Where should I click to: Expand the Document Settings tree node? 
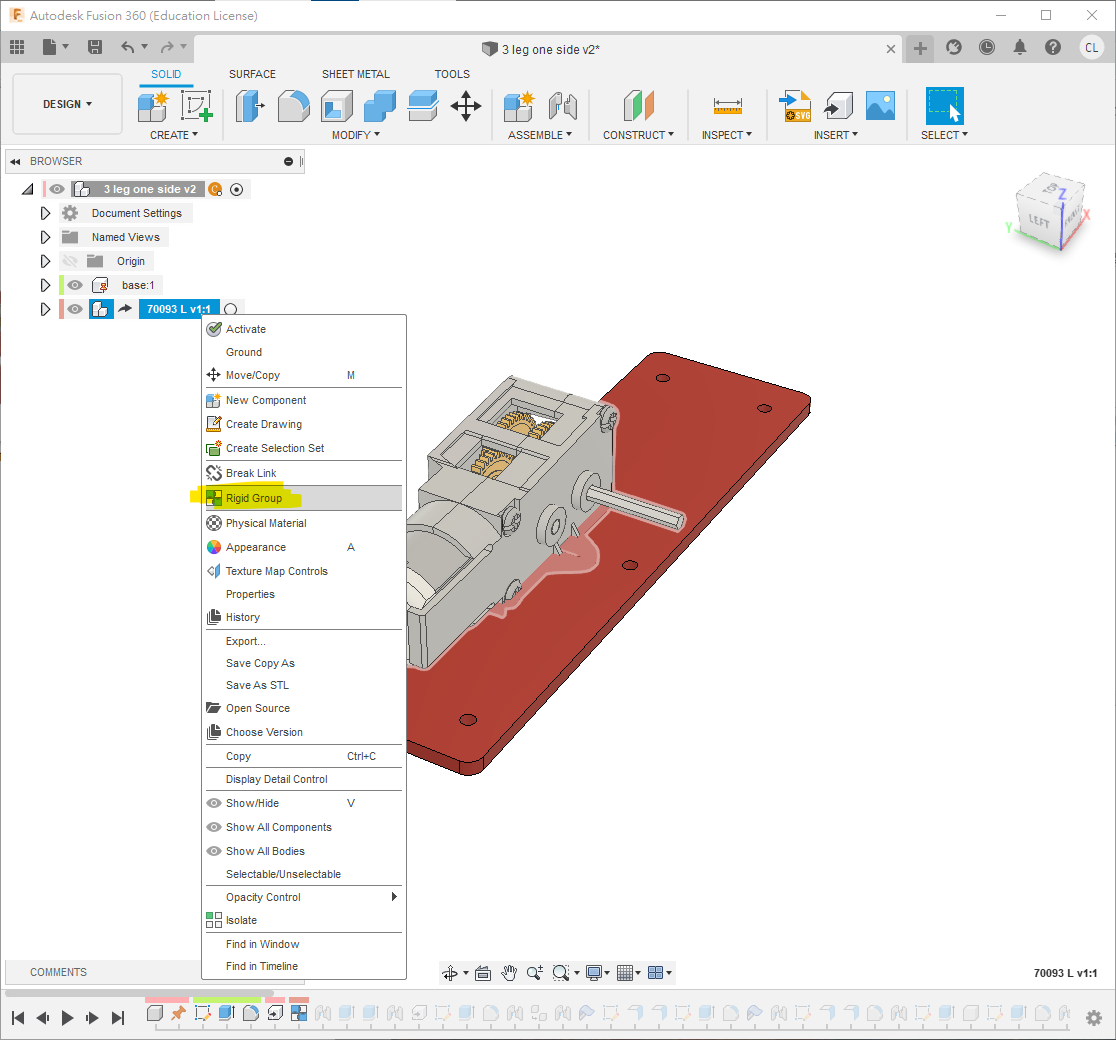coord(45,213)
